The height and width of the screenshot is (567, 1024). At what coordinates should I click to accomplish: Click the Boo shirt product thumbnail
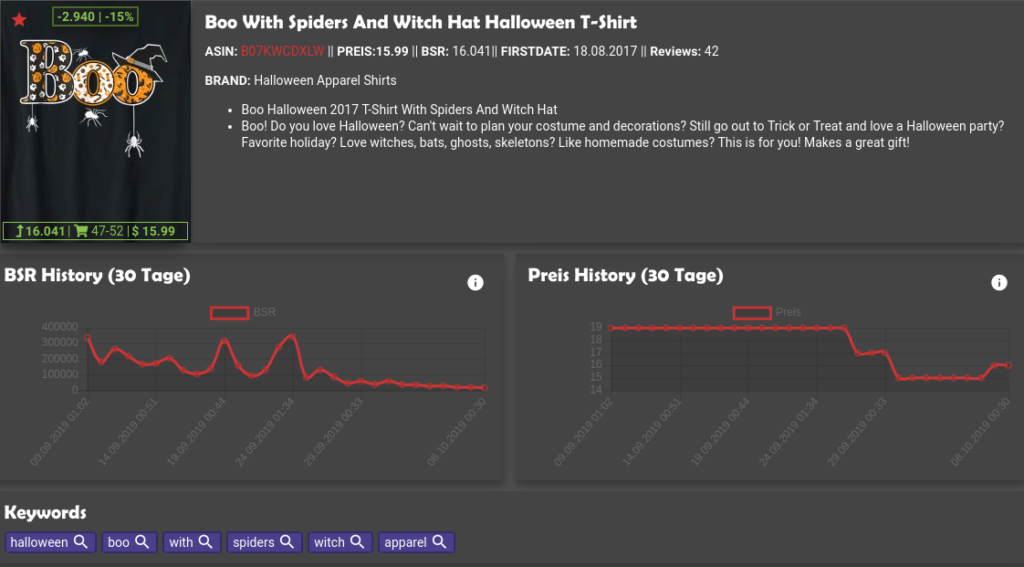(96, 122)
